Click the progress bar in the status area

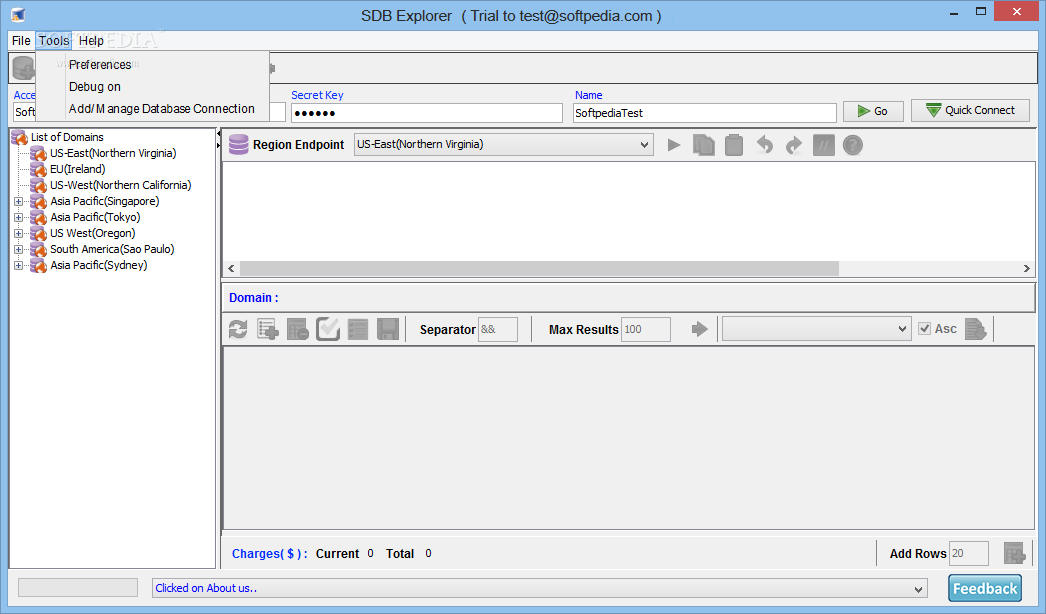(78, 587)
